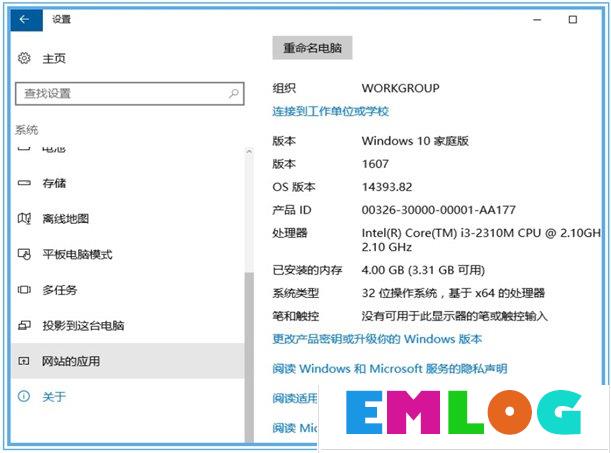Click inside the 查找设置 search box
The width and height of the screenshot is (611, 453).
(129, 93)
